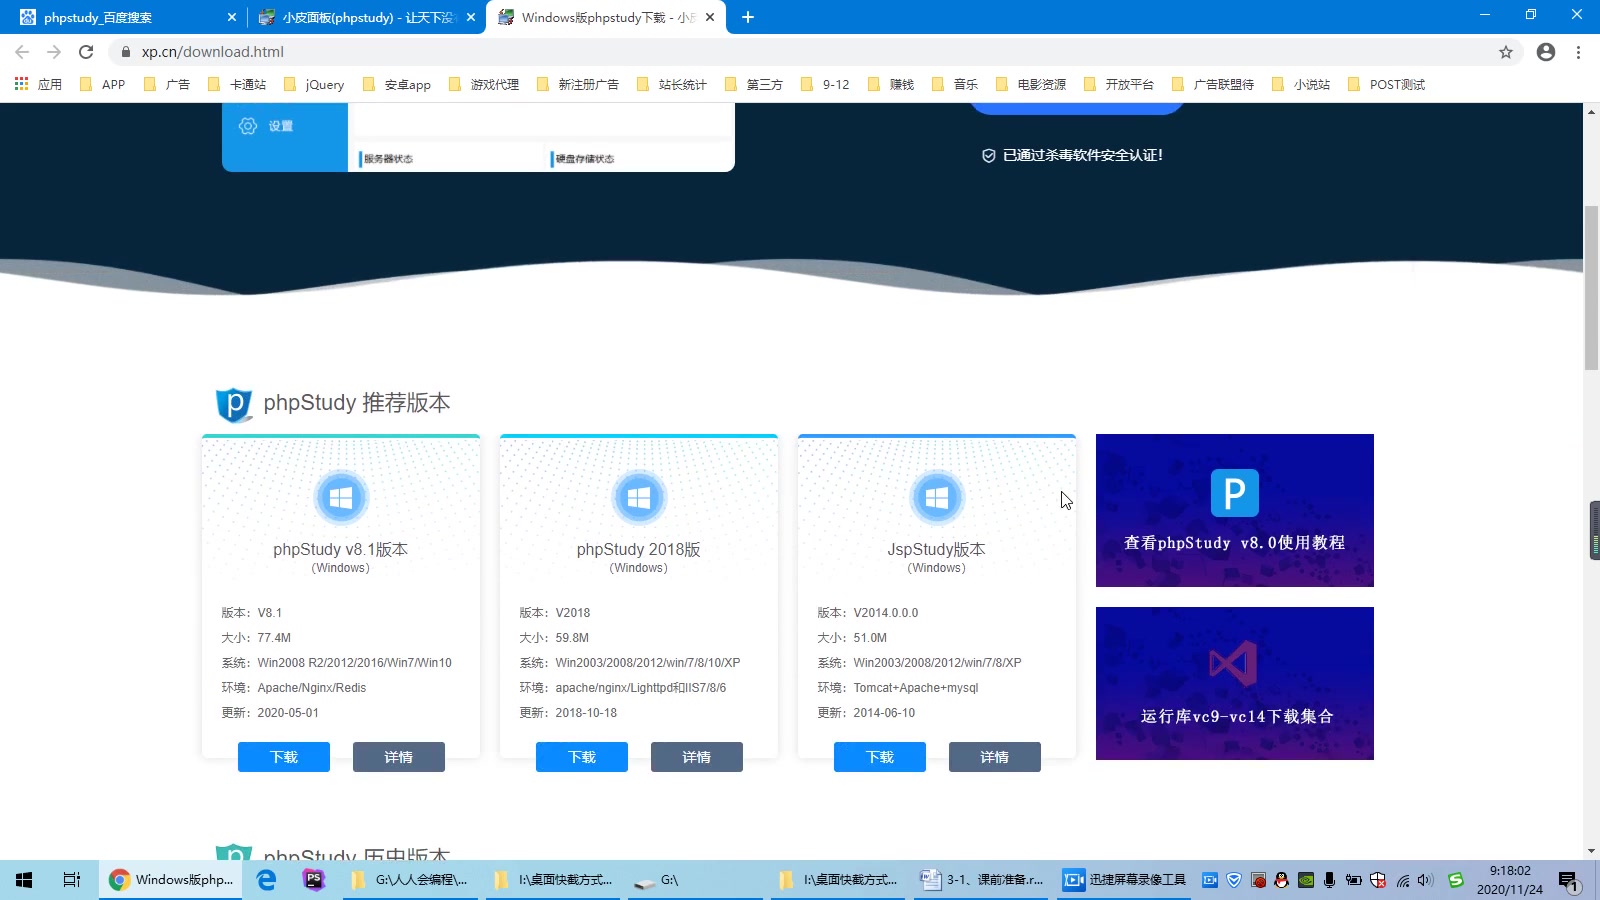Open the jQuery bookmark folder

click(x=314, y=84)
